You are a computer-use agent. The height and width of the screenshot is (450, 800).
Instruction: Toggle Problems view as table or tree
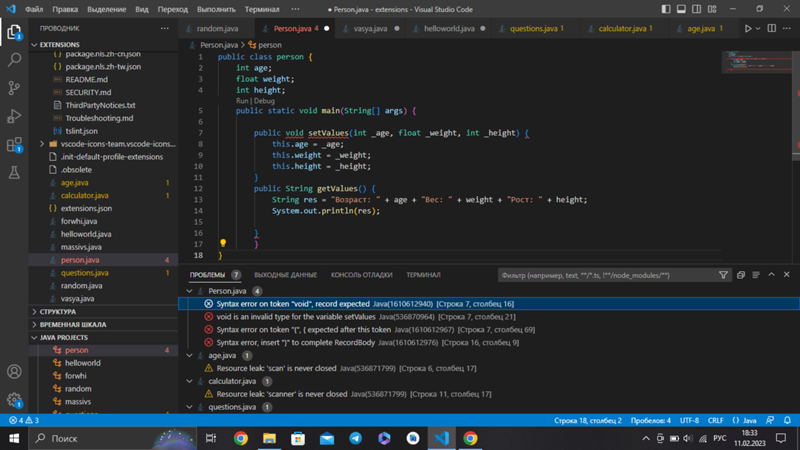pyautogui.click(x=755, y=275)
